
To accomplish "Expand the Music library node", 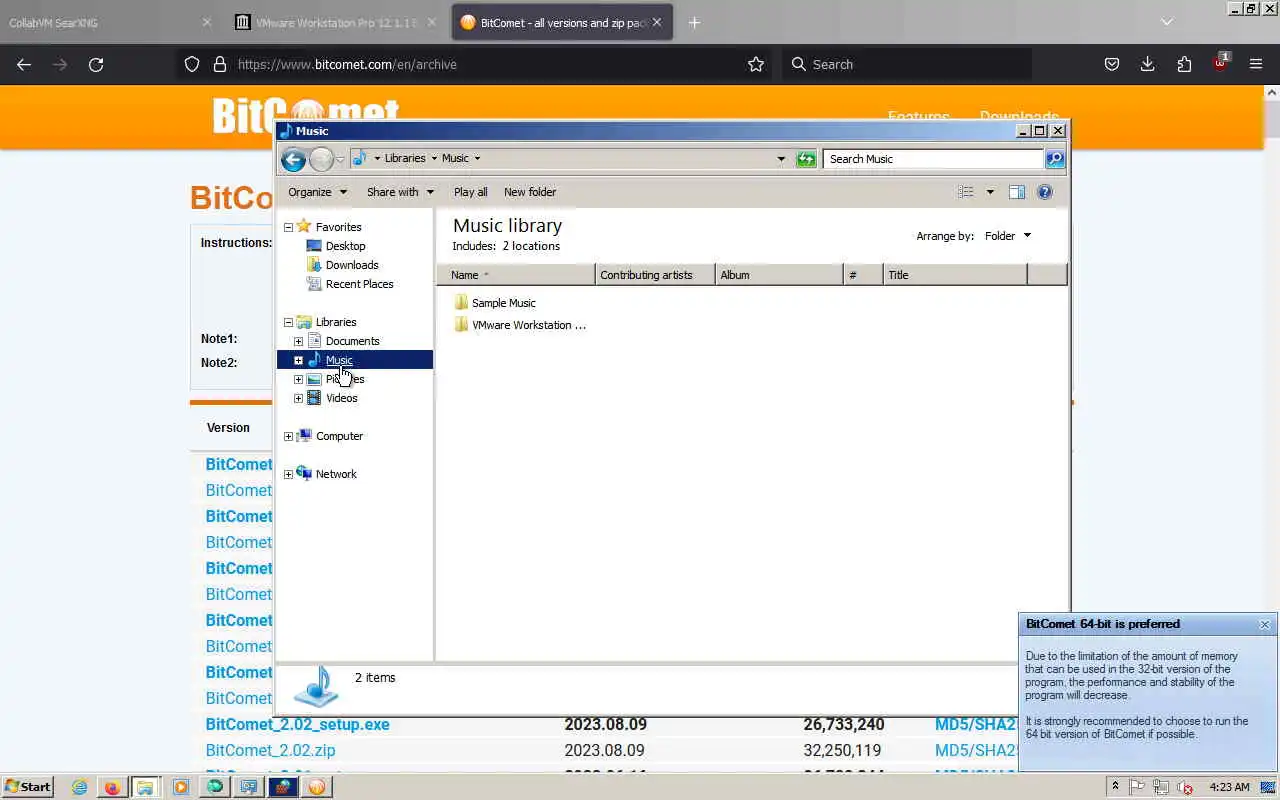I will [298, 360].
